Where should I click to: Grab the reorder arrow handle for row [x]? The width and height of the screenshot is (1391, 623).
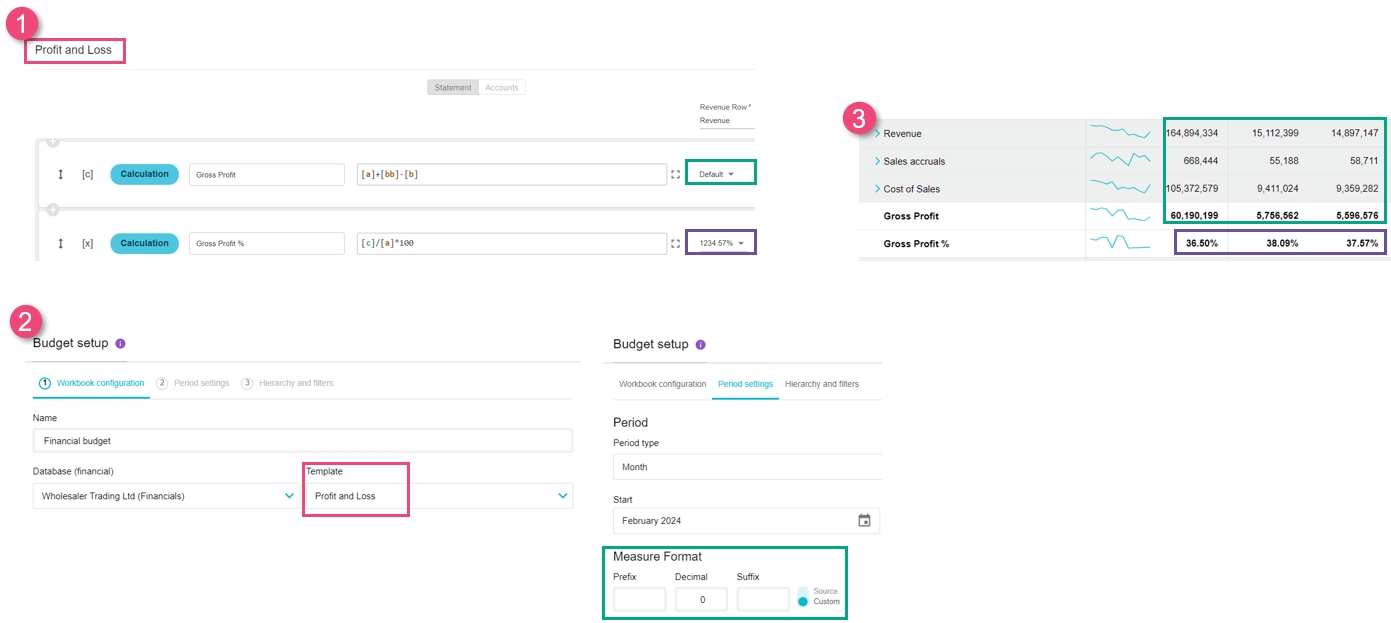[x=61, y=243]
